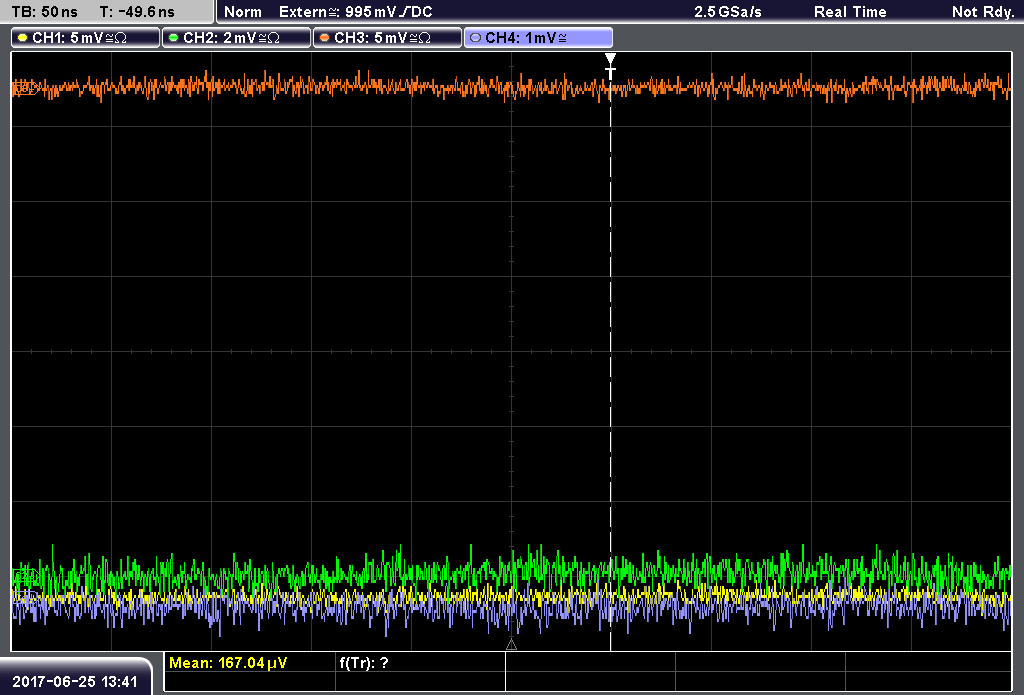Click the Real Time acquisition mode label
This screenshot has width=1024, height=695.
coord(850,12)
